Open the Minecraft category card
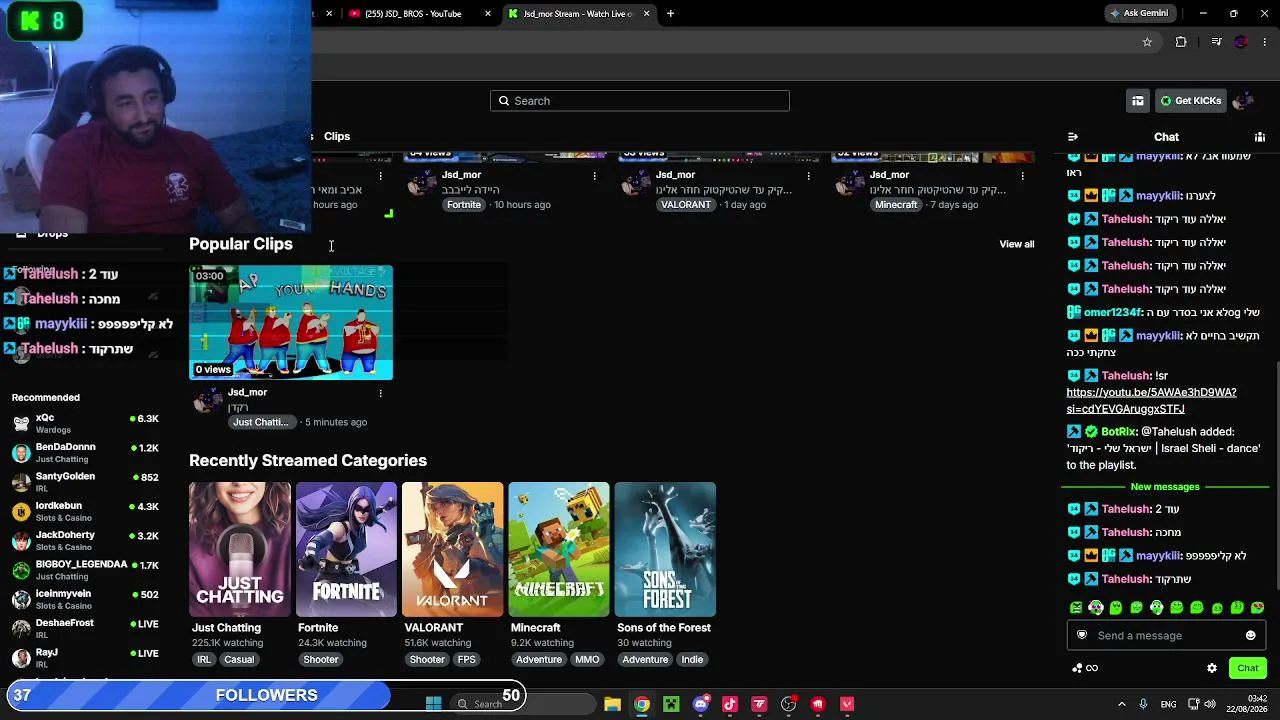The image size is (1280, 720). (559, 550)
